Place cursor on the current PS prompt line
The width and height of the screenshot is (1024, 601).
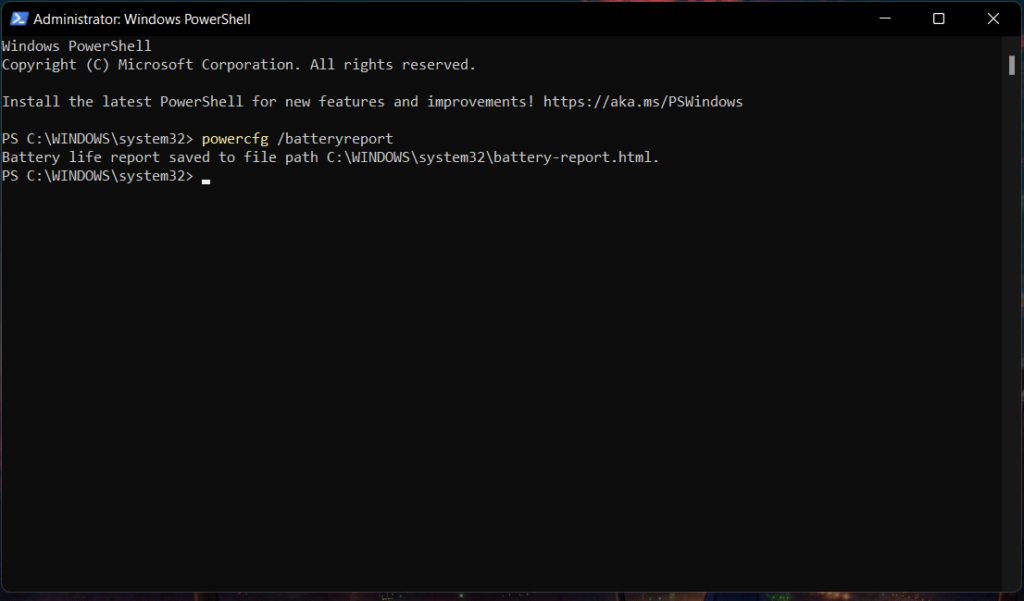[x=100, y=176]
